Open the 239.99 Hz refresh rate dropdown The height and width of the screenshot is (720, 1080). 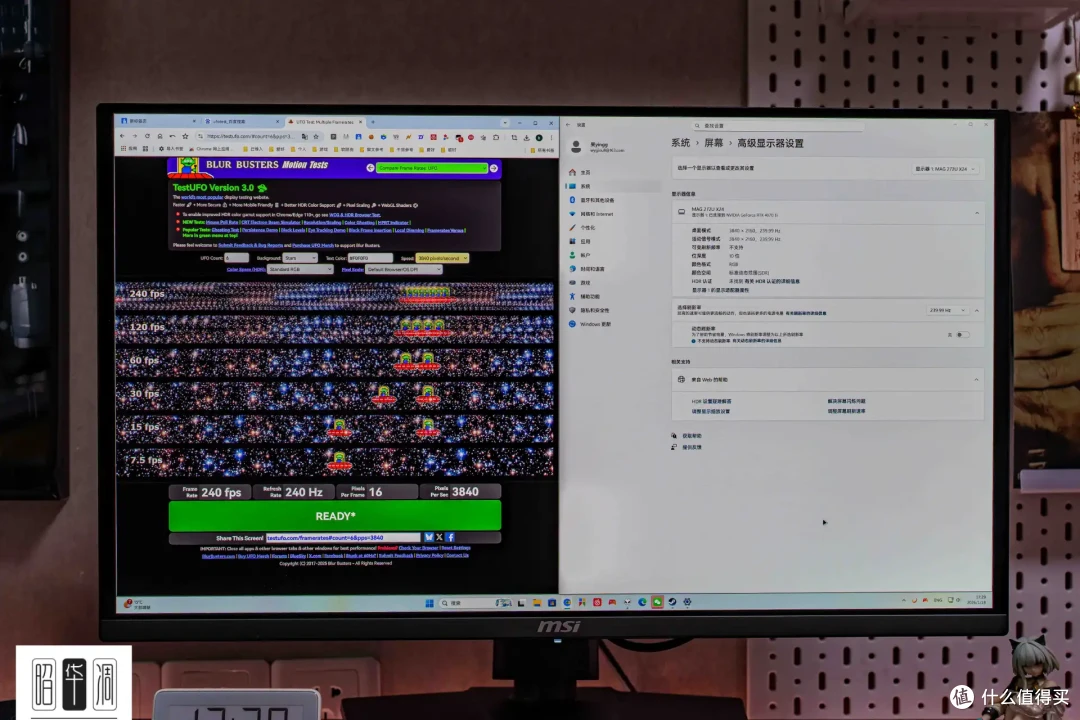point(947,310)
